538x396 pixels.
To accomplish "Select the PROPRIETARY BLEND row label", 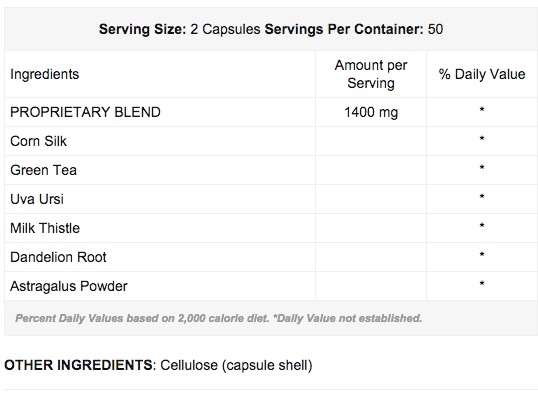I will pyautogui.click(x=85, y=112).
